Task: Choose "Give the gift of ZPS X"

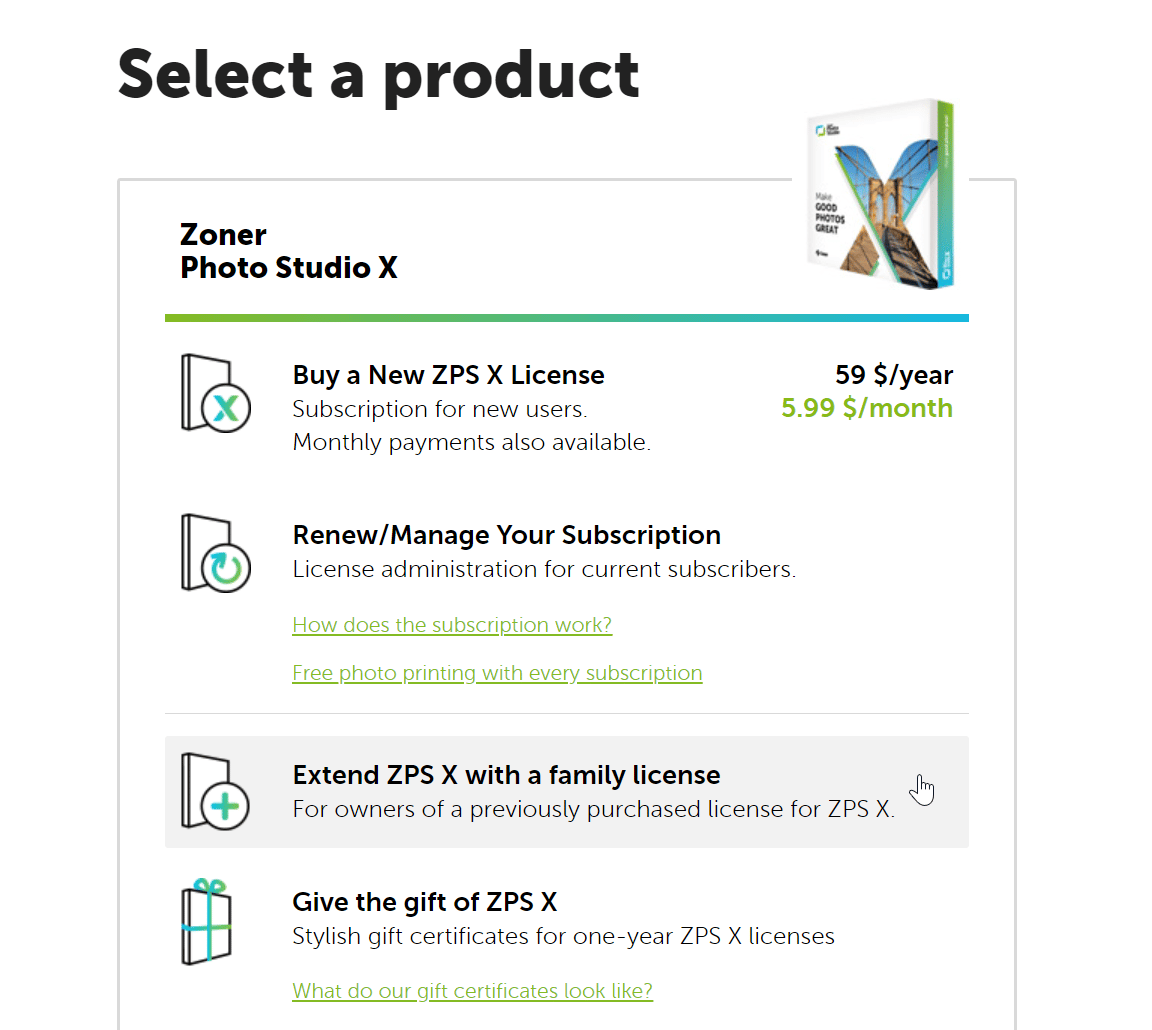Action: [x=425, y=901]
